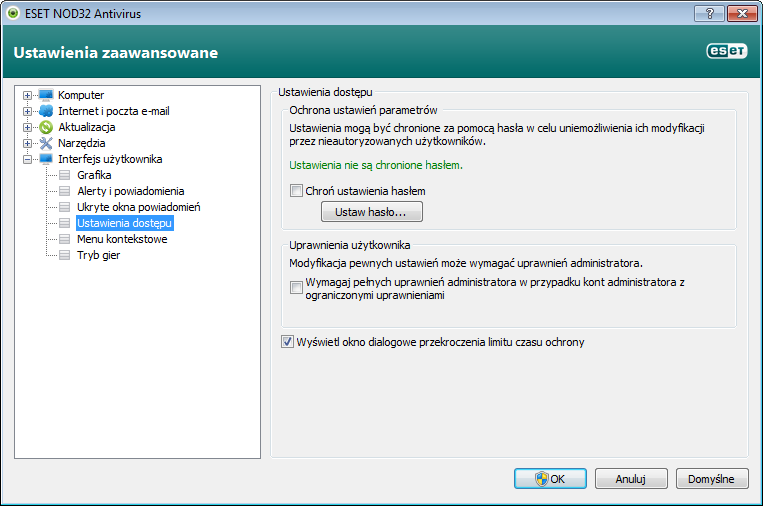The image size is (763, 506).
Task: Click the Komputer monitor icon
Action: (x=46, y=95)
